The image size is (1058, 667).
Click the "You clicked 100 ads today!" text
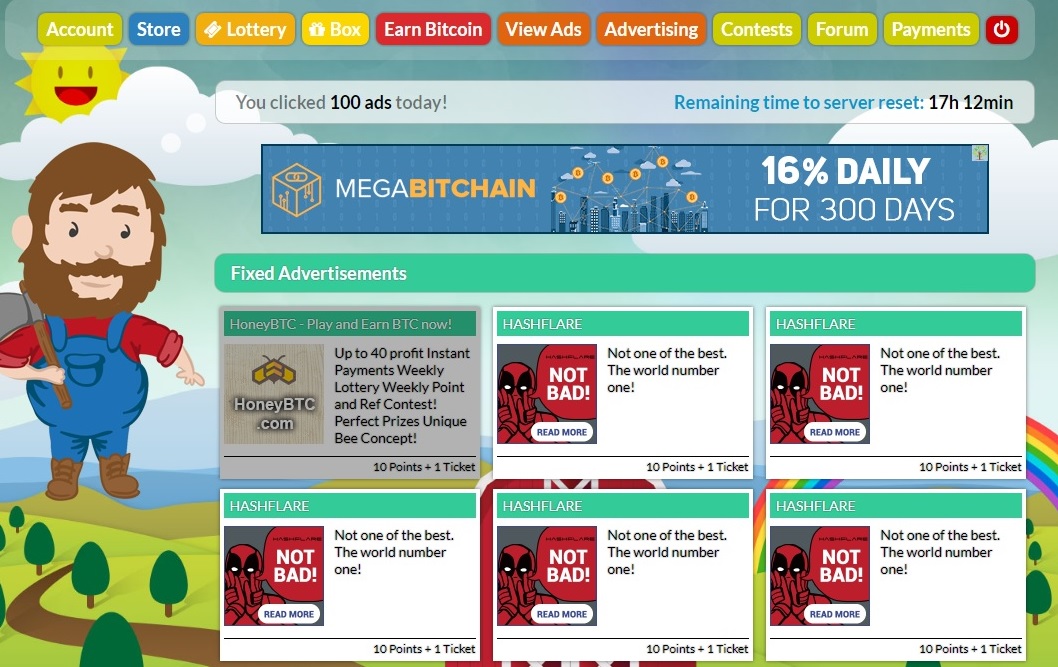pyautogui.click(x=341, y=103)
